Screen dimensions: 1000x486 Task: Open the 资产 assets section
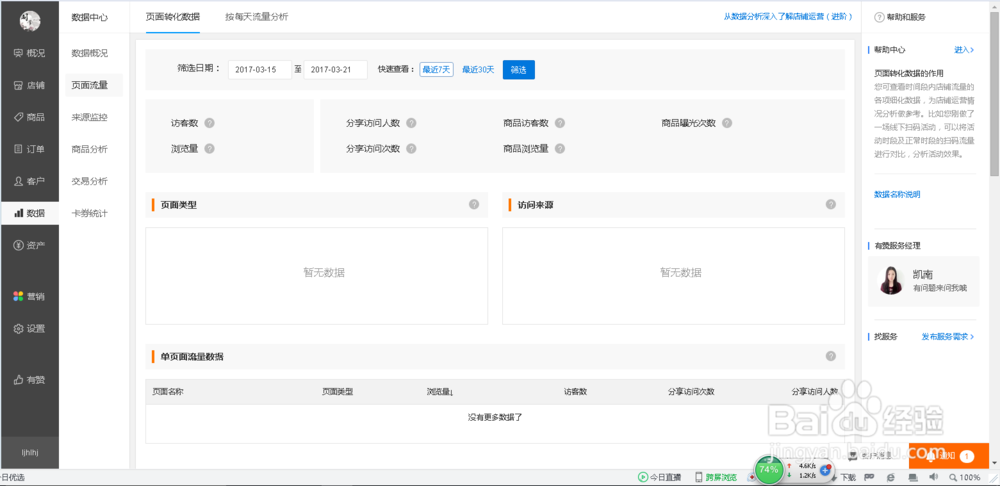[x=29, y=245]
